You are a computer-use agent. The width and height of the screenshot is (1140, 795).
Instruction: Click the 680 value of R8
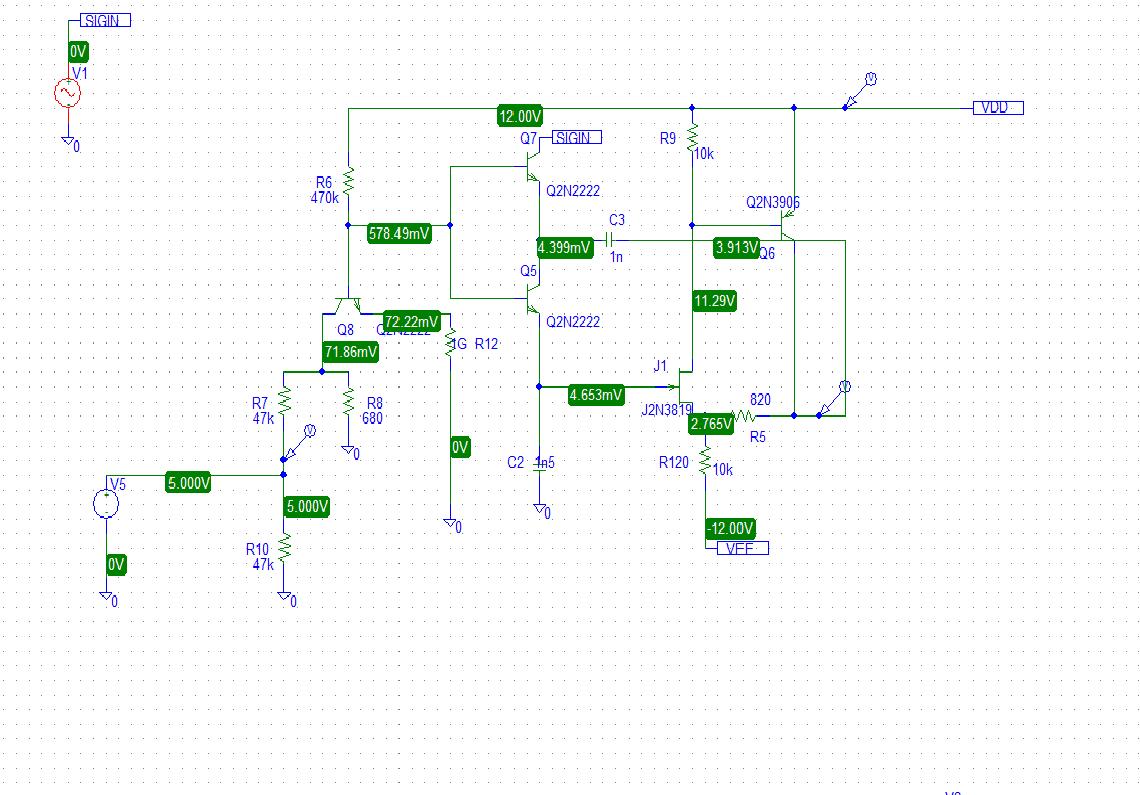click(372, 418)
